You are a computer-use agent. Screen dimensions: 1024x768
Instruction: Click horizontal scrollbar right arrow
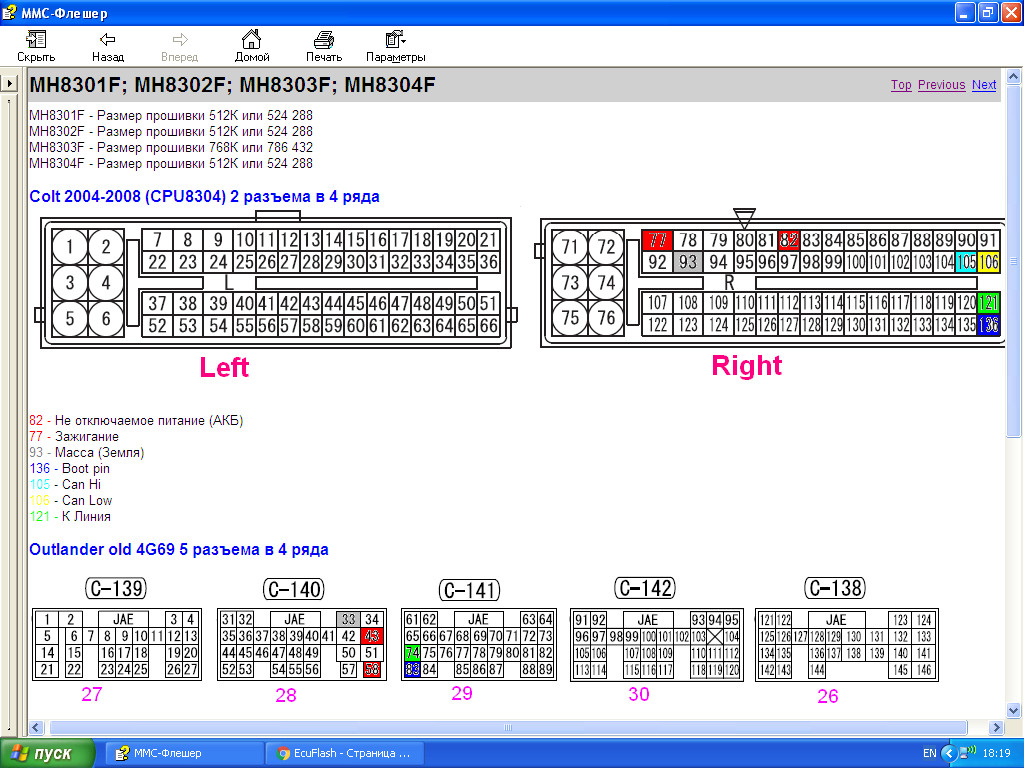coord(997,727)
